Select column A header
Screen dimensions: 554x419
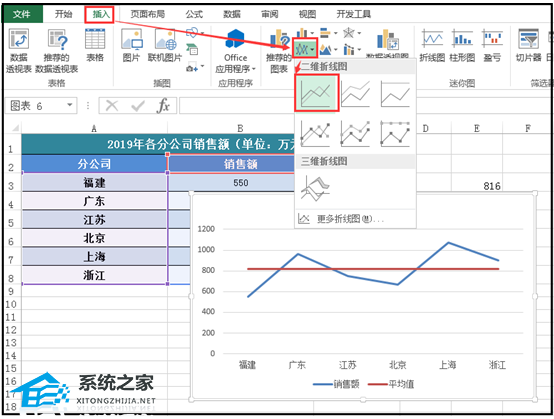(x=94, y=128)
